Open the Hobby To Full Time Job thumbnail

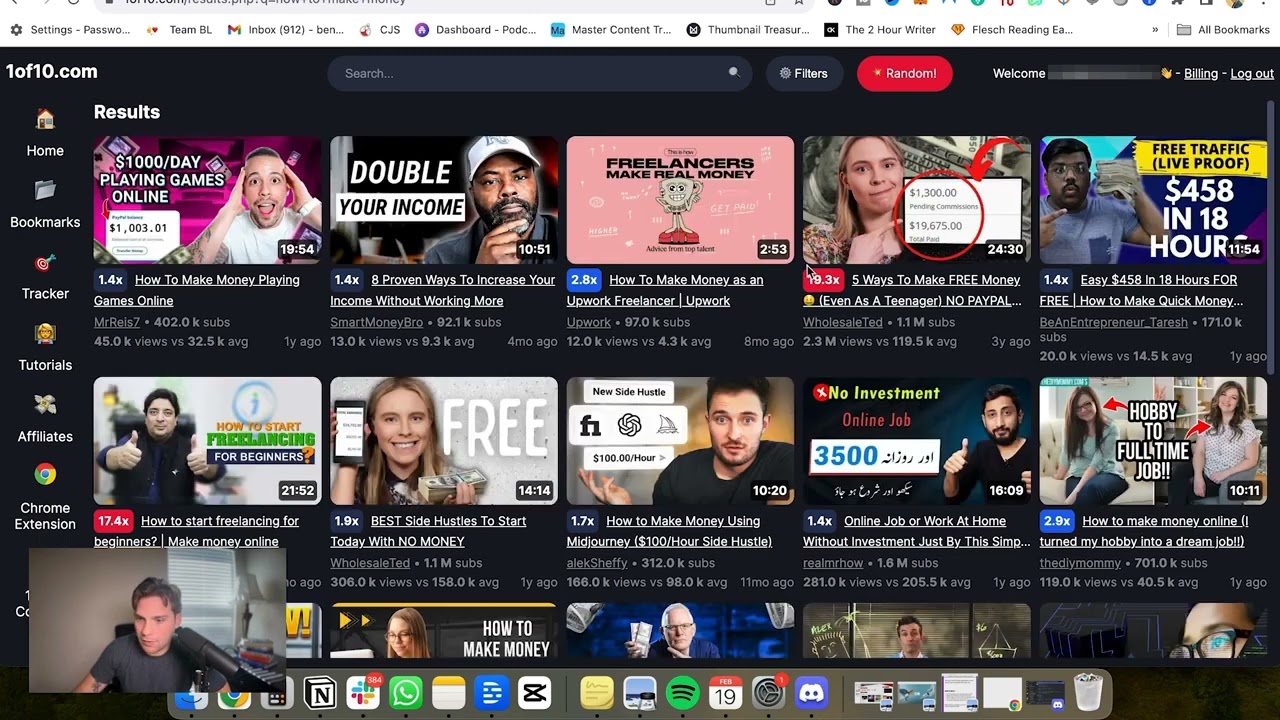pyautogui.click(x=1153, y=441)
